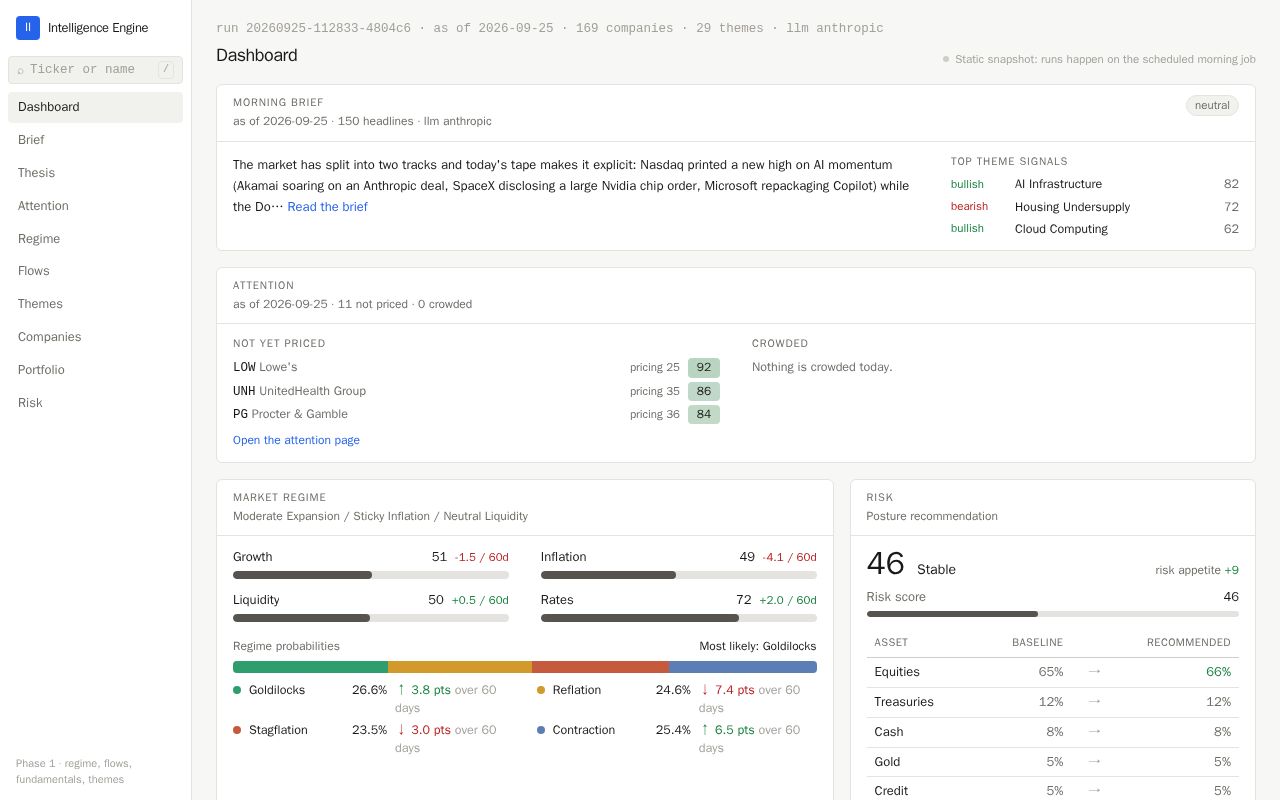This screenshot has height=800, width=1280.
Task: Click the Growth progress bar
Action: 371,575
